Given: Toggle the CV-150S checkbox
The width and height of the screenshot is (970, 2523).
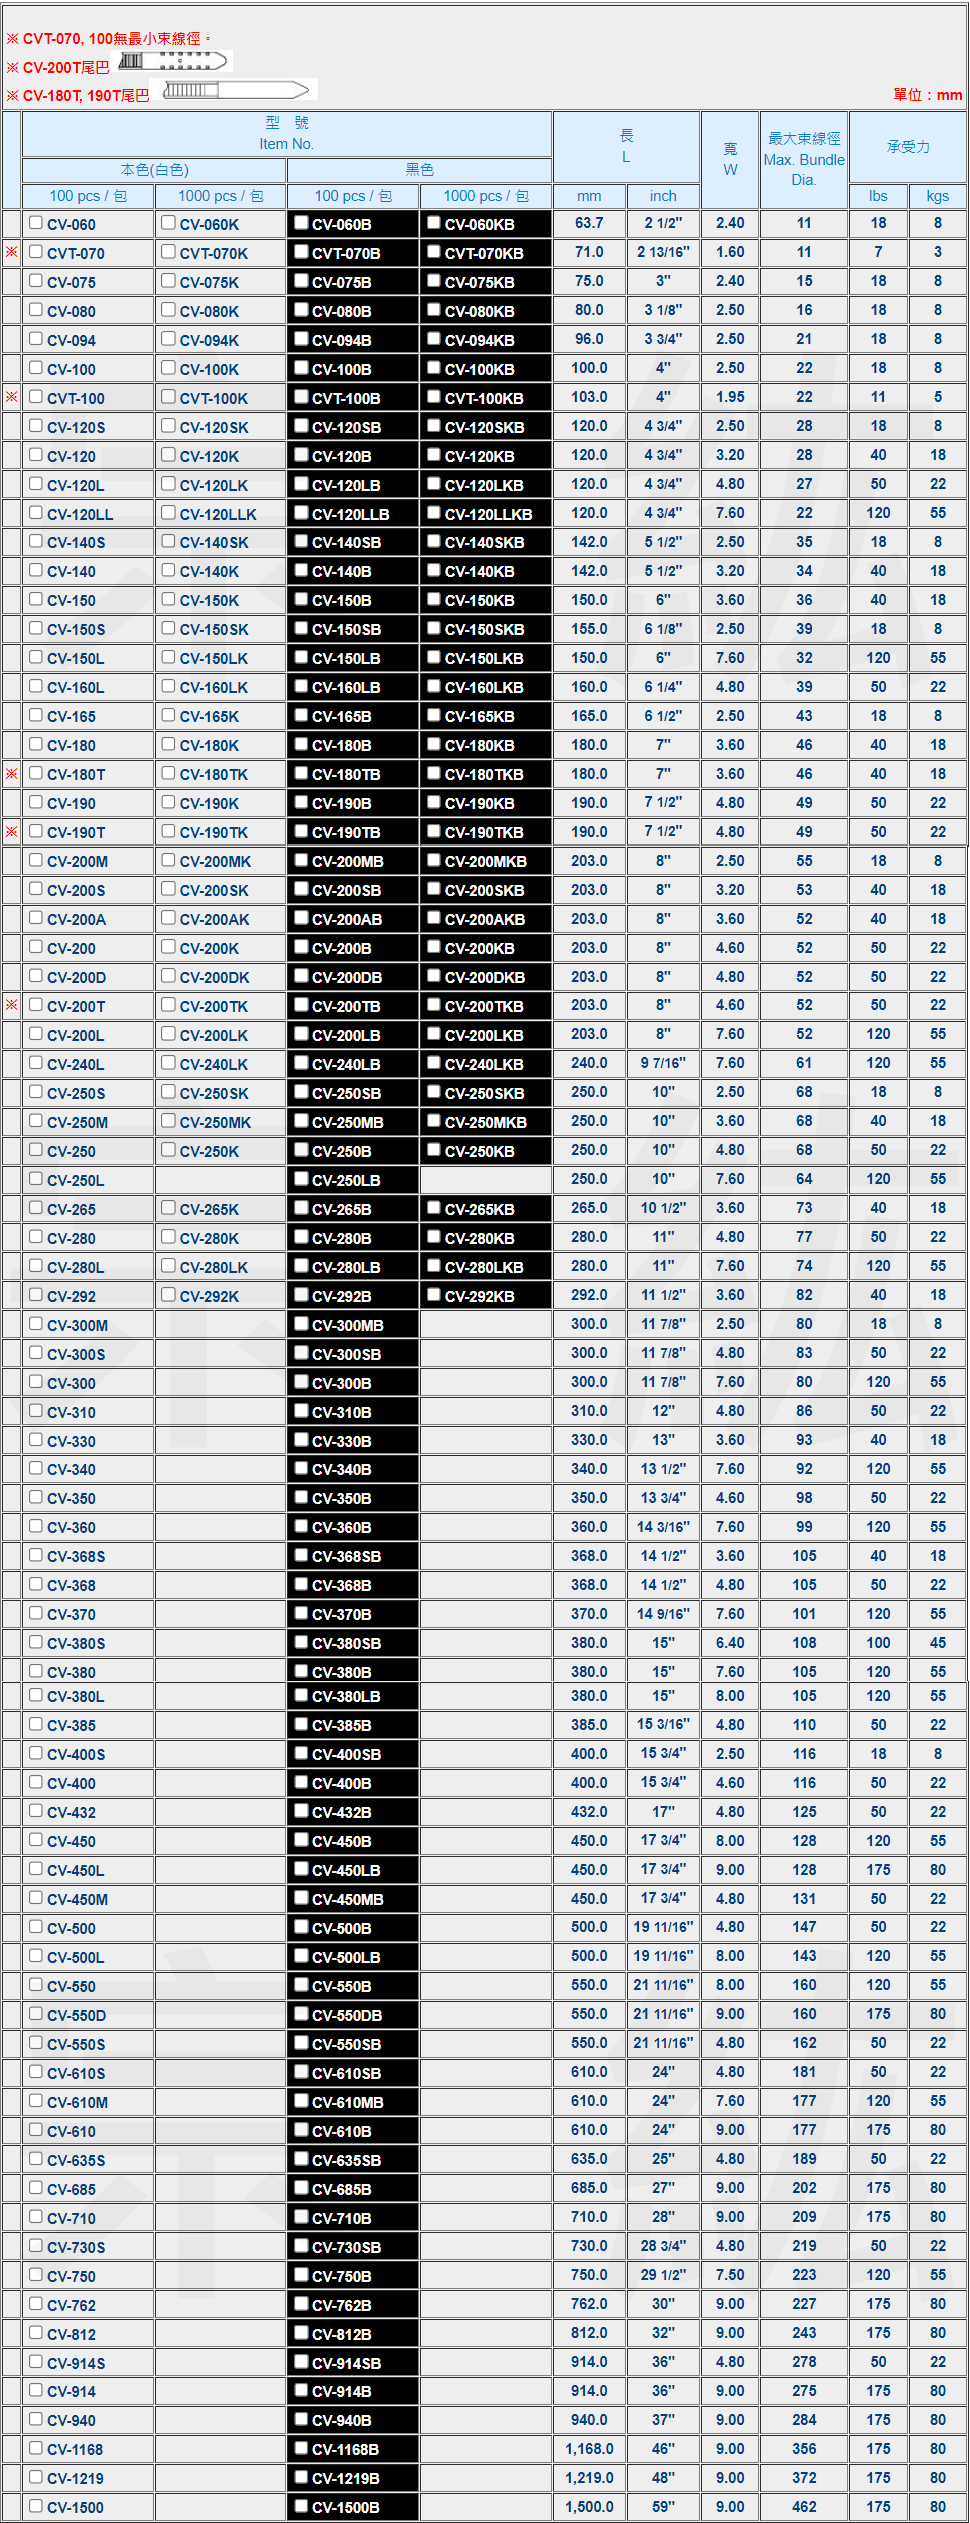Looking at the screenshot, I should (36, 629).
